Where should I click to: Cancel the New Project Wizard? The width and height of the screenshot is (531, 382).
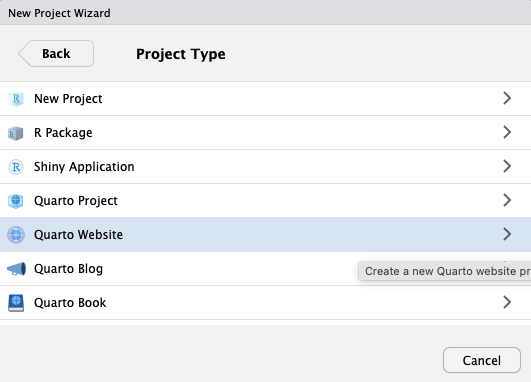482,360
